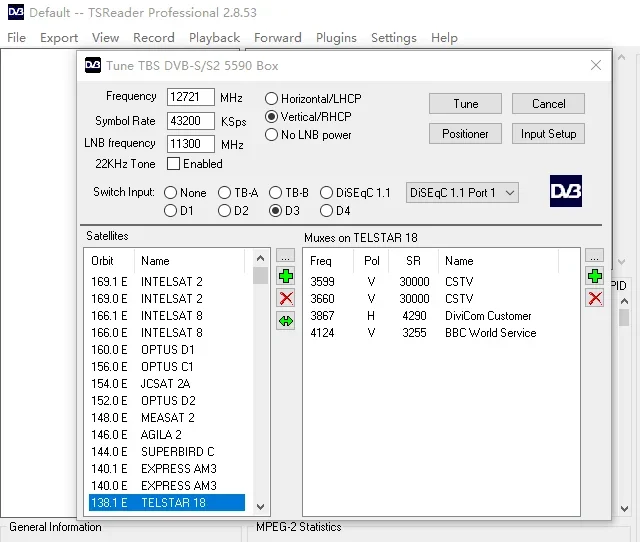The image size is (640, 542).
Task: Open the Playback menu
Action: click(214, 38)
